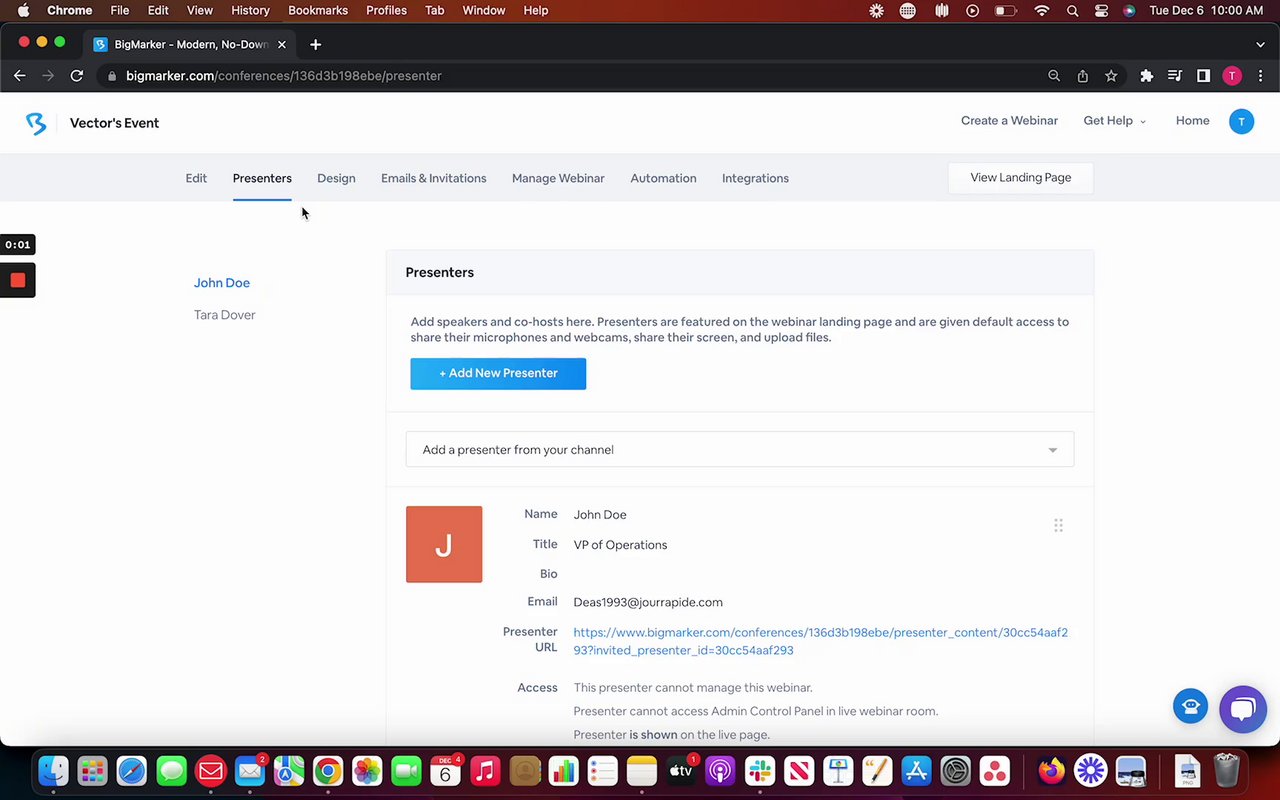Click the Create a Webinar link

point(1009,121)
